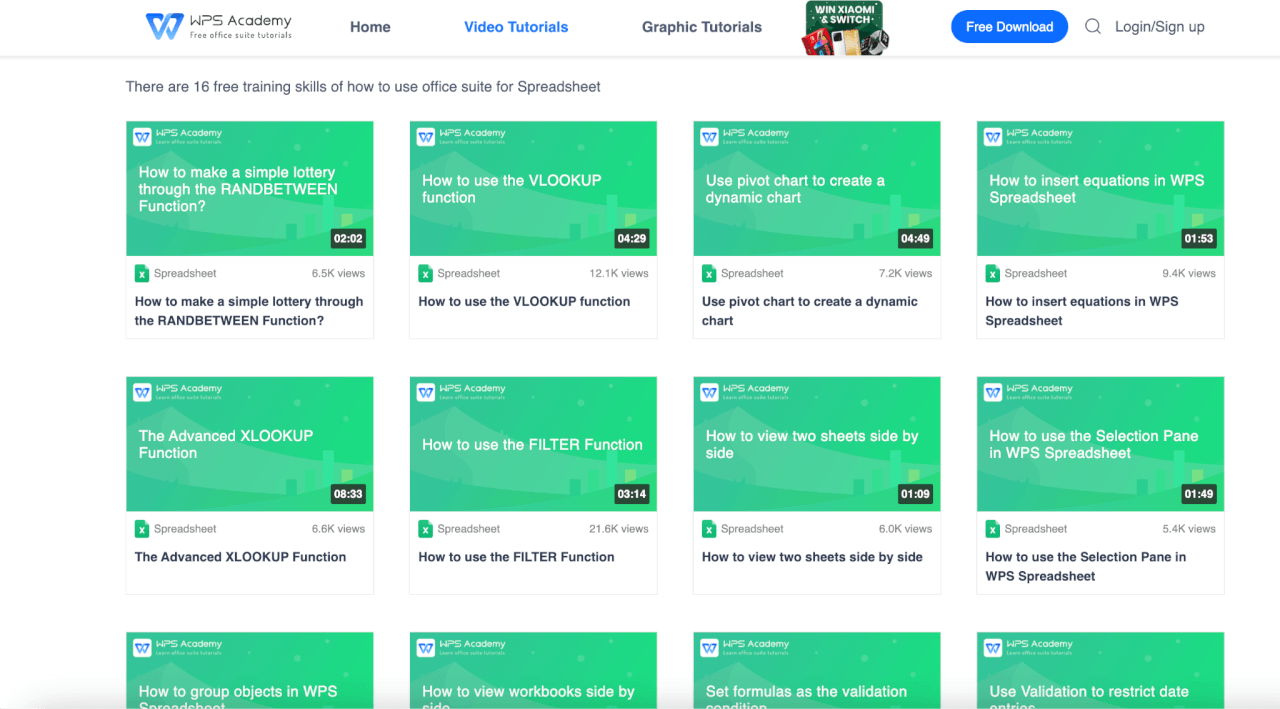
Task: Click the 03:14 duration badge
Action: (x=632, y=494)
